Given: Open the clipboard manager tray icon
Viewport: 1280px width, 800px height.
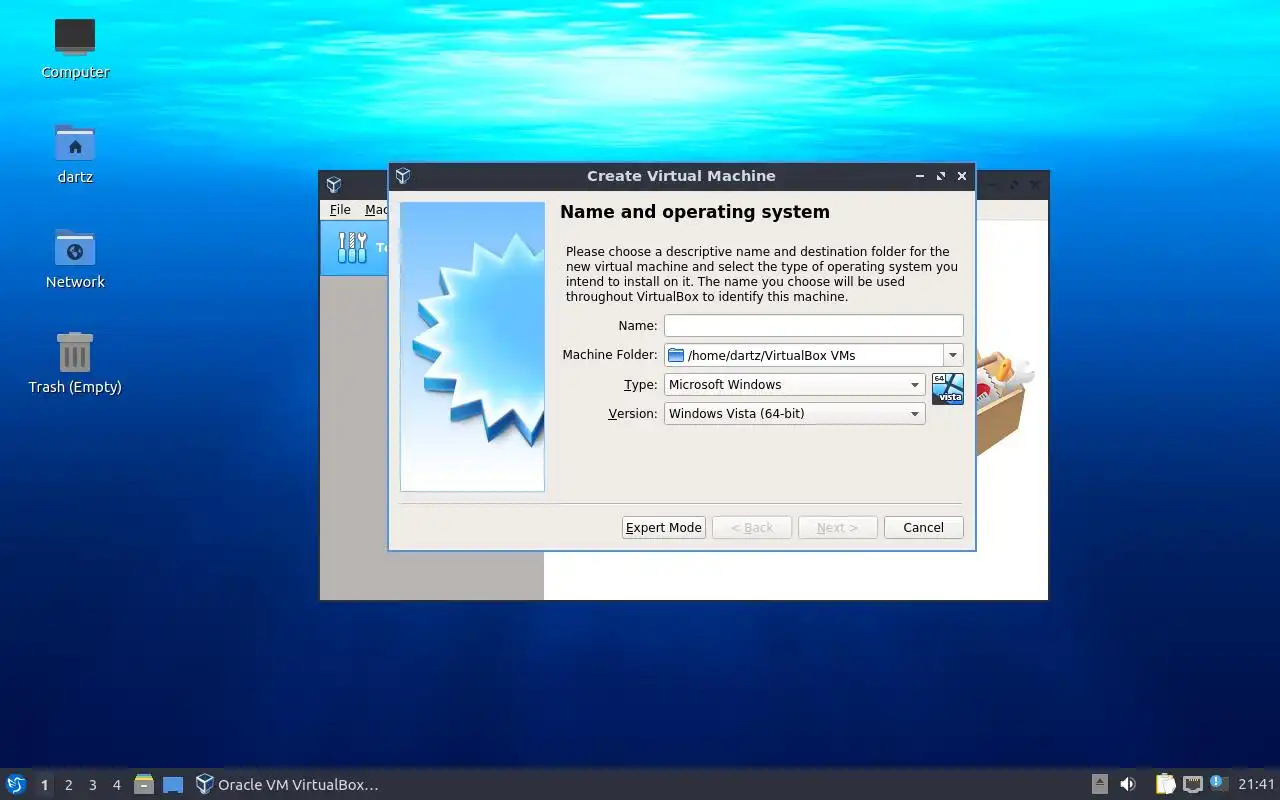Looking at the screenshot, I should click(x=1165, y=784).
